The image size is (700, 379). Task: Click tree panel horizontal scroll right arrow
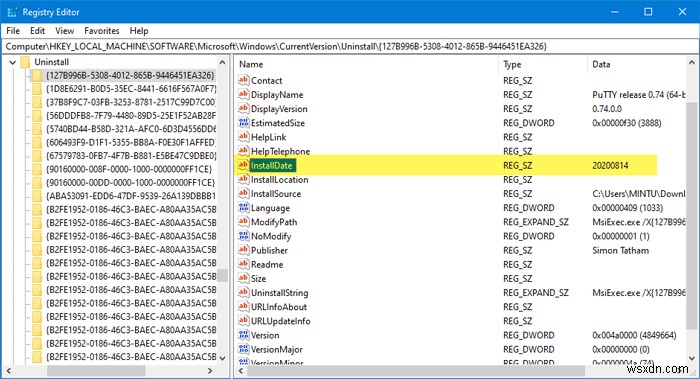click(x=210, y=371)
